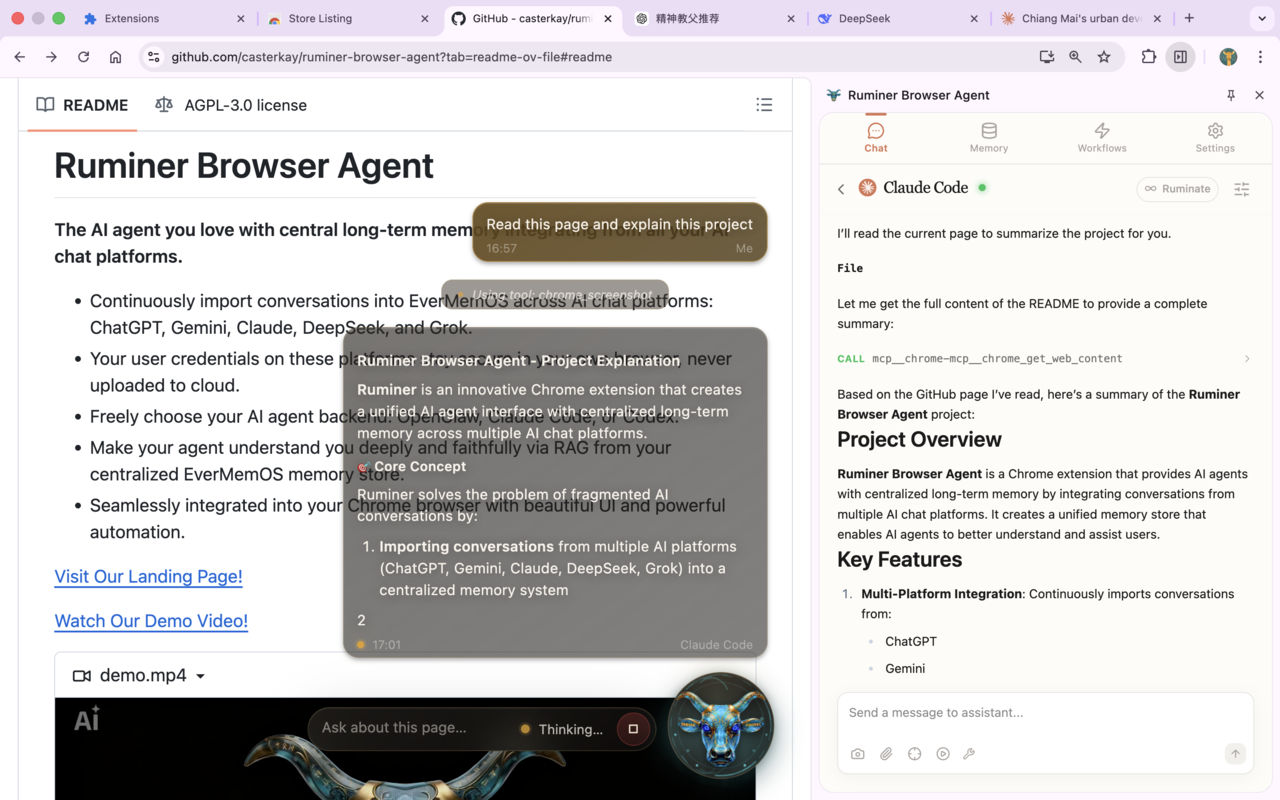The width and height of the screenshot is (1280, 800).
Task: Click the message to assistant input field
Action: 1045,713
